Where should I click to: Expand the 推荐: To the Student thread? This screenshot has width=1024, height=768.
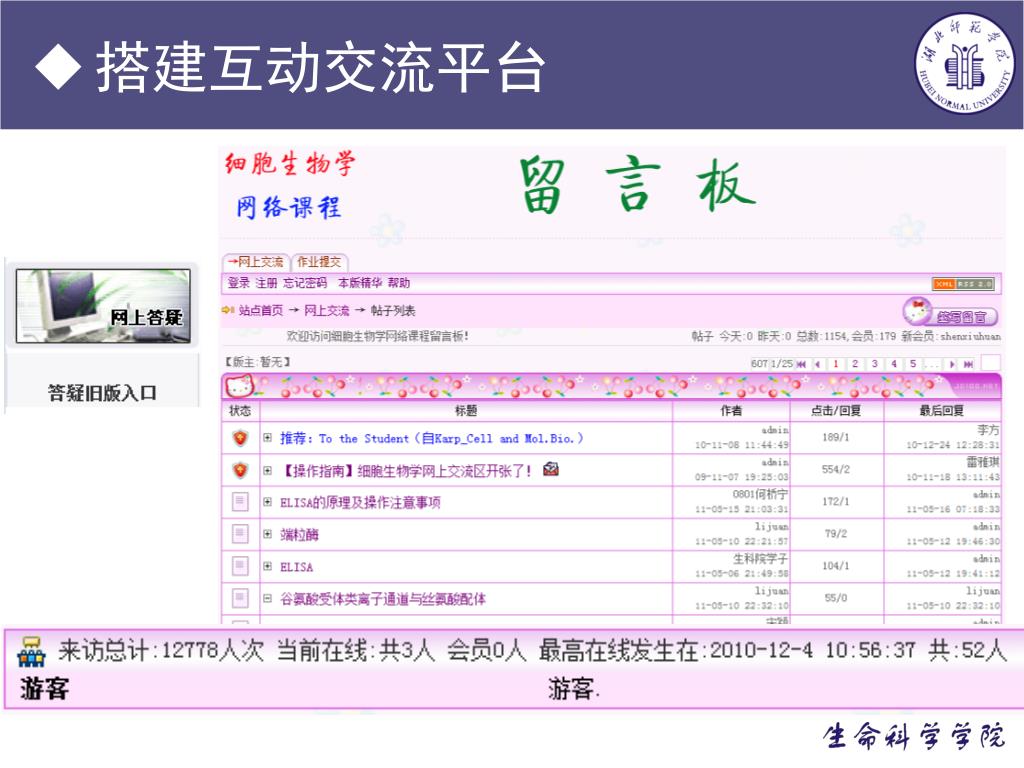(x=267, y=438)
